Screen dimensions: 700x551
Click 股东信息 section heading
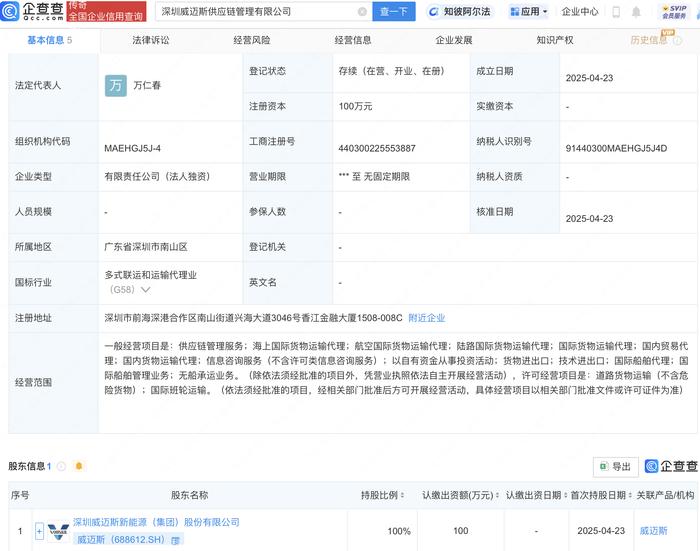coord(26,467)
